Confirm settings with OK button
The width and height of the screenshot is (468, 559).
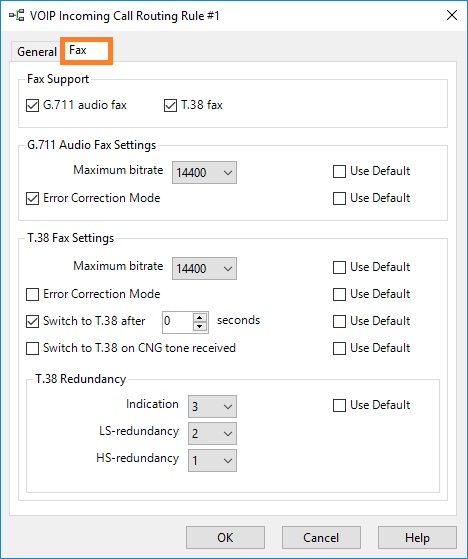coord(225,538)
